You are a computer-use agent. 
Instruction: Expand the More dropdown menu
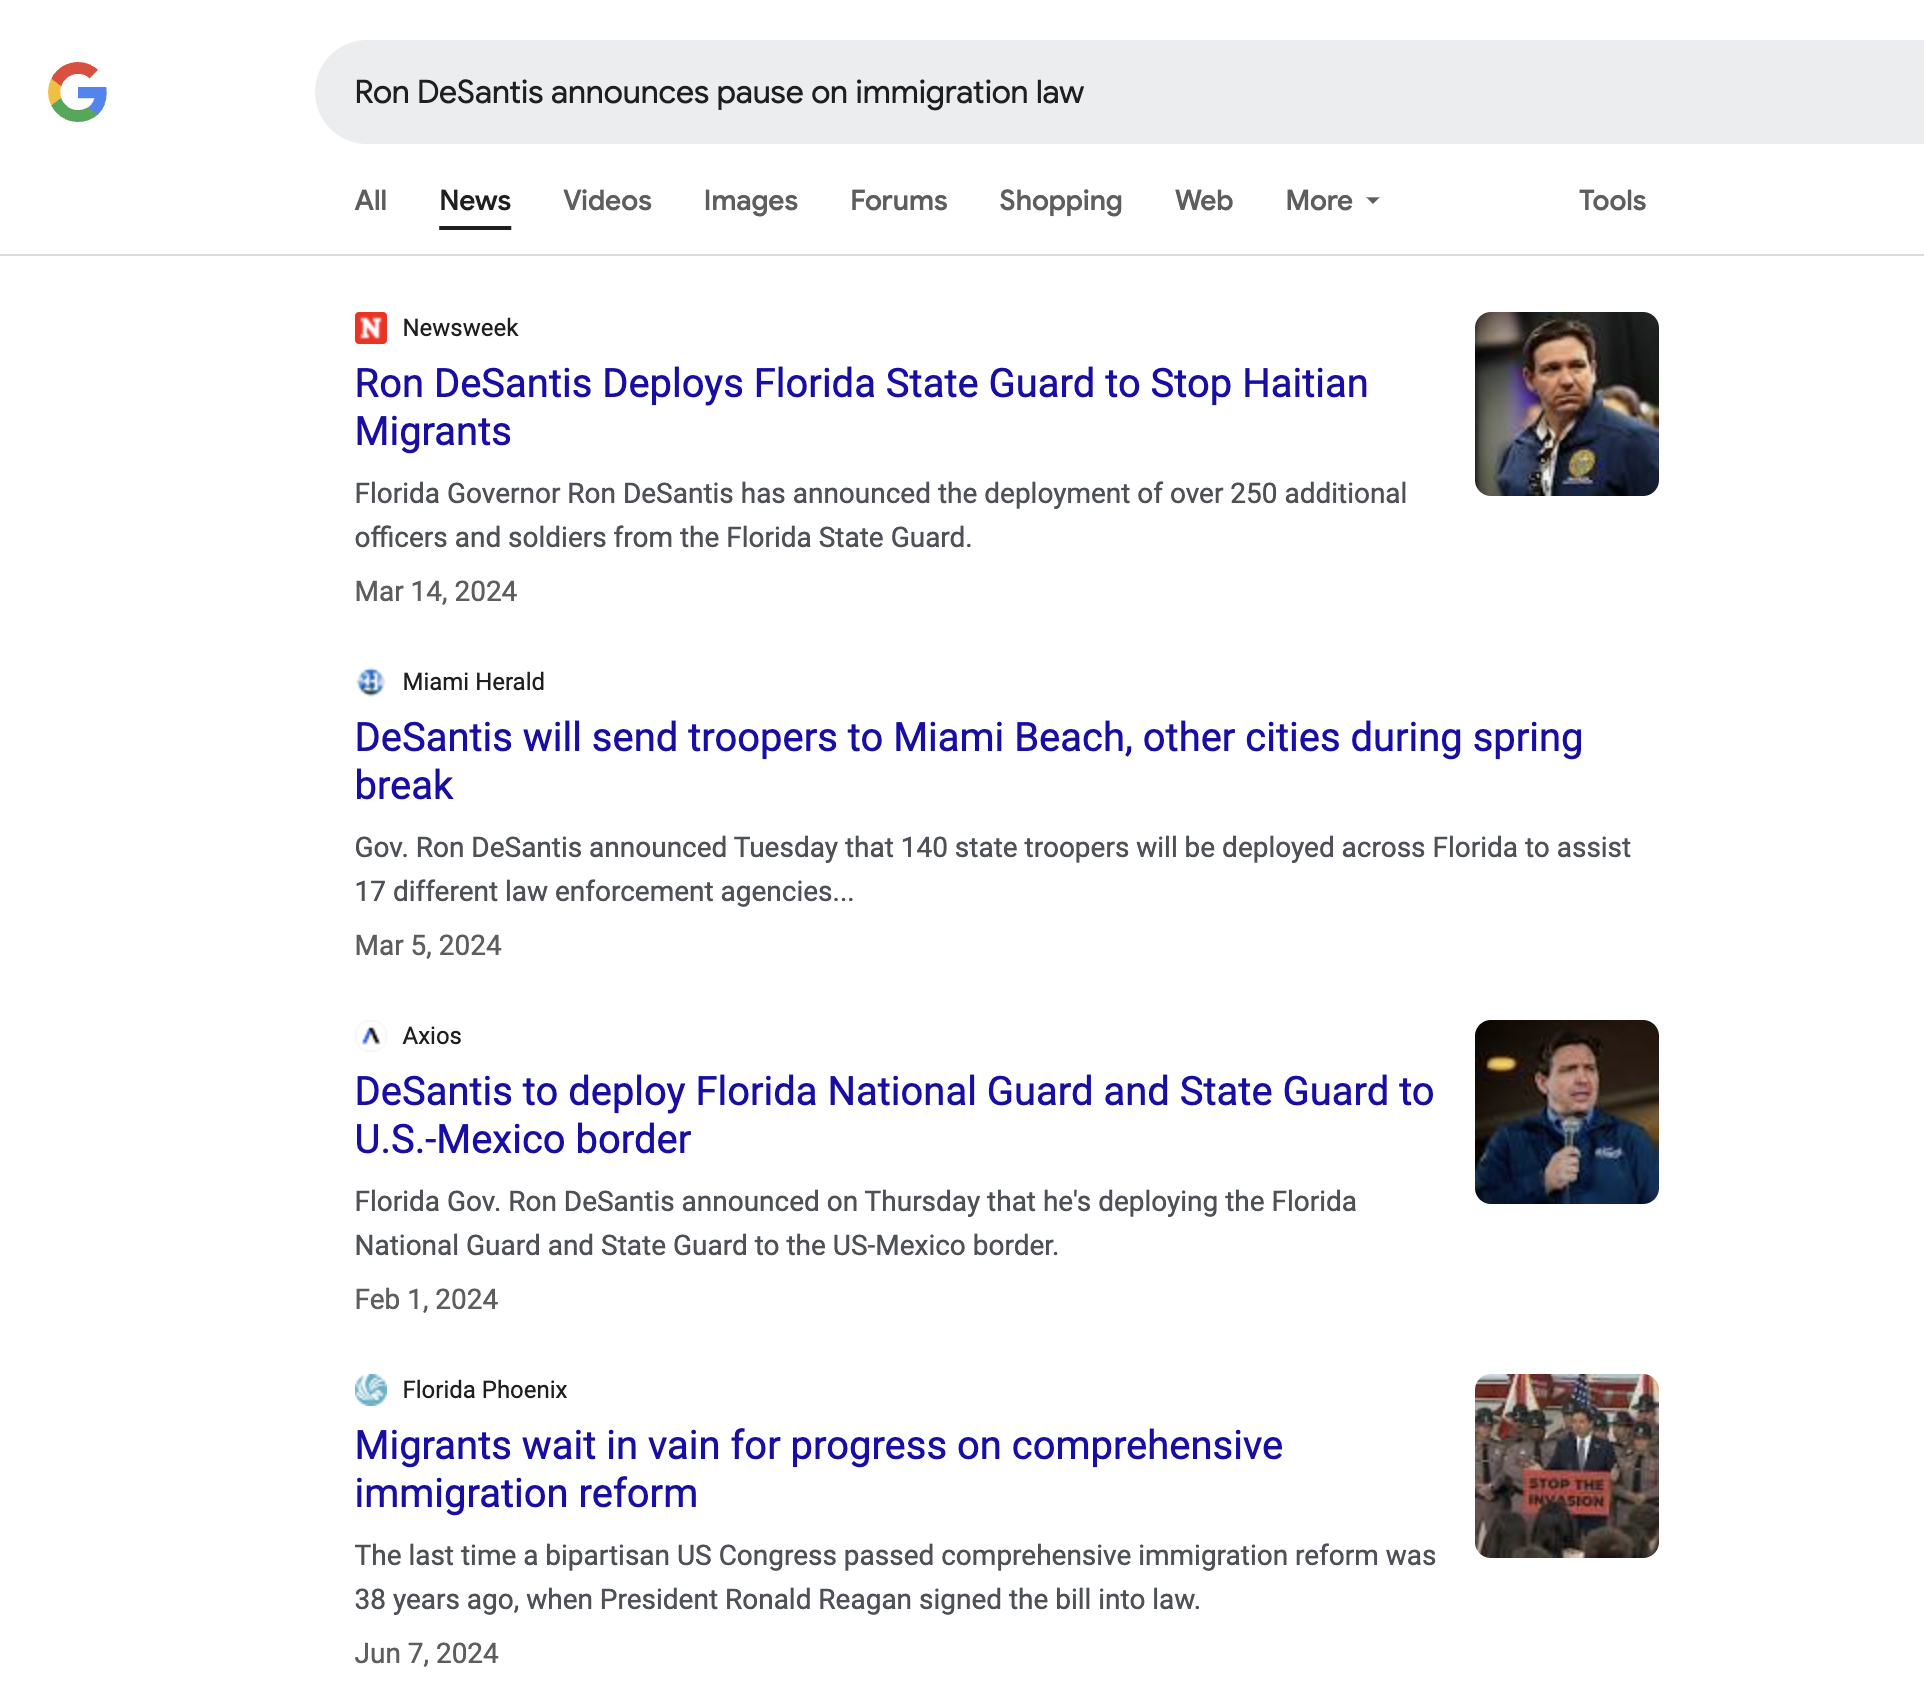(1332, 201)
